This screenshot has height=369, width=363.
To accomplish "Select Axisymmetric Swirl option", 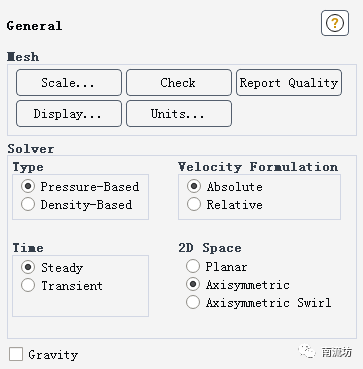I will 193,302.
